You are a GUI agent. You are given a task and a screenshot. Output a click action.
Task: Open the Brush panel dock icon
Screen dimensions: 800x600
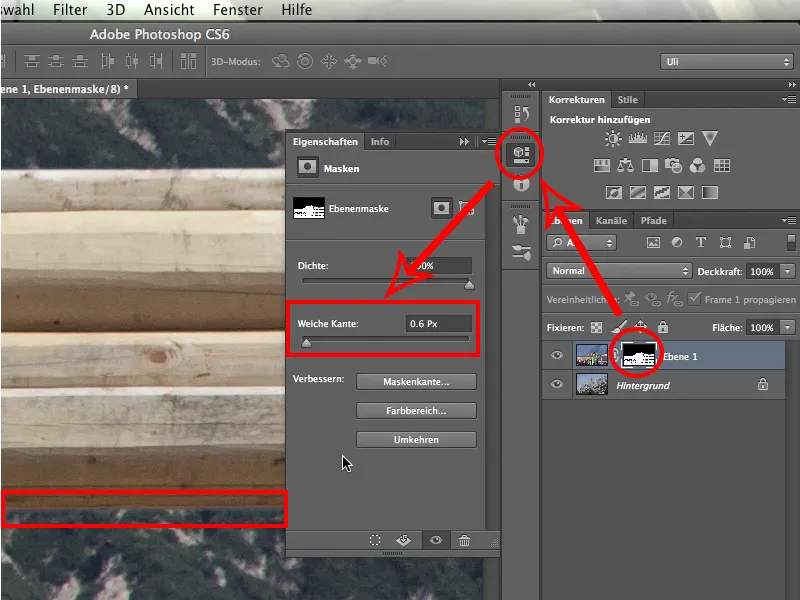click(x=520, y=223)
